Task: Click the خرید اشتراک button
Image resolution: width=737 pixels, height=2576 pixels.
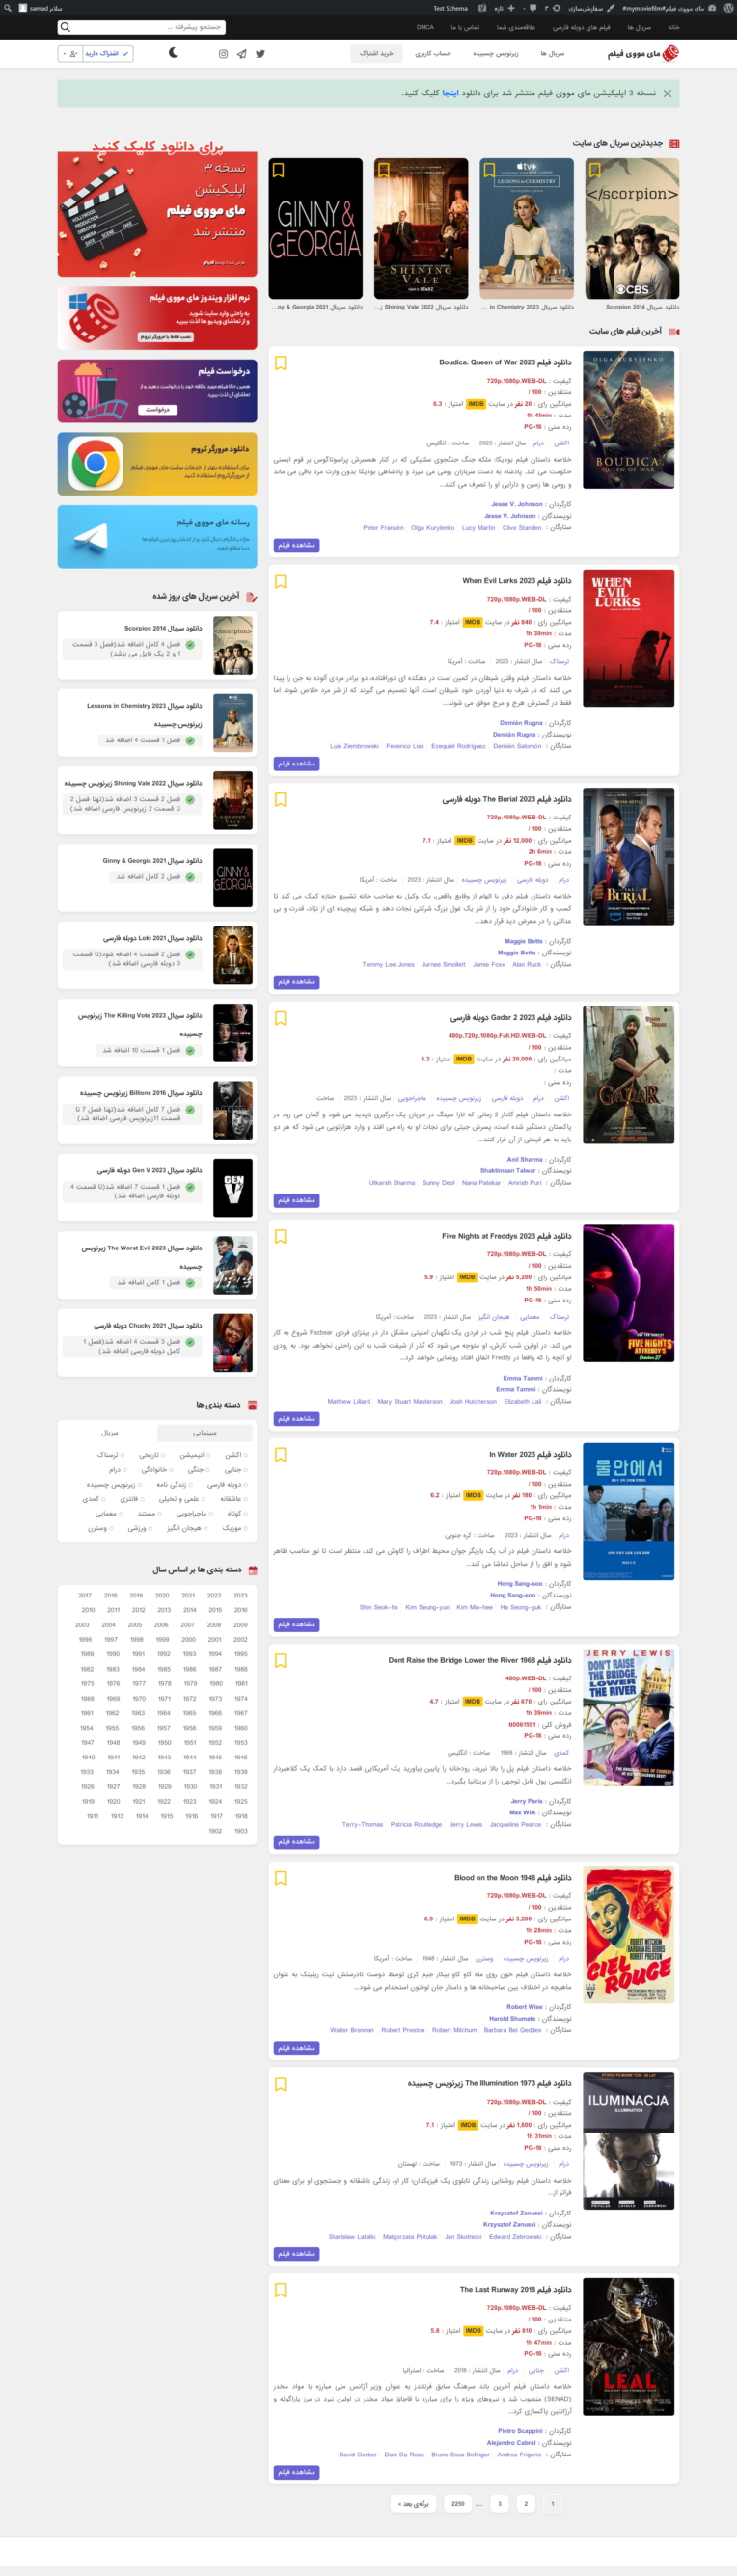Action: pos(377,53)
